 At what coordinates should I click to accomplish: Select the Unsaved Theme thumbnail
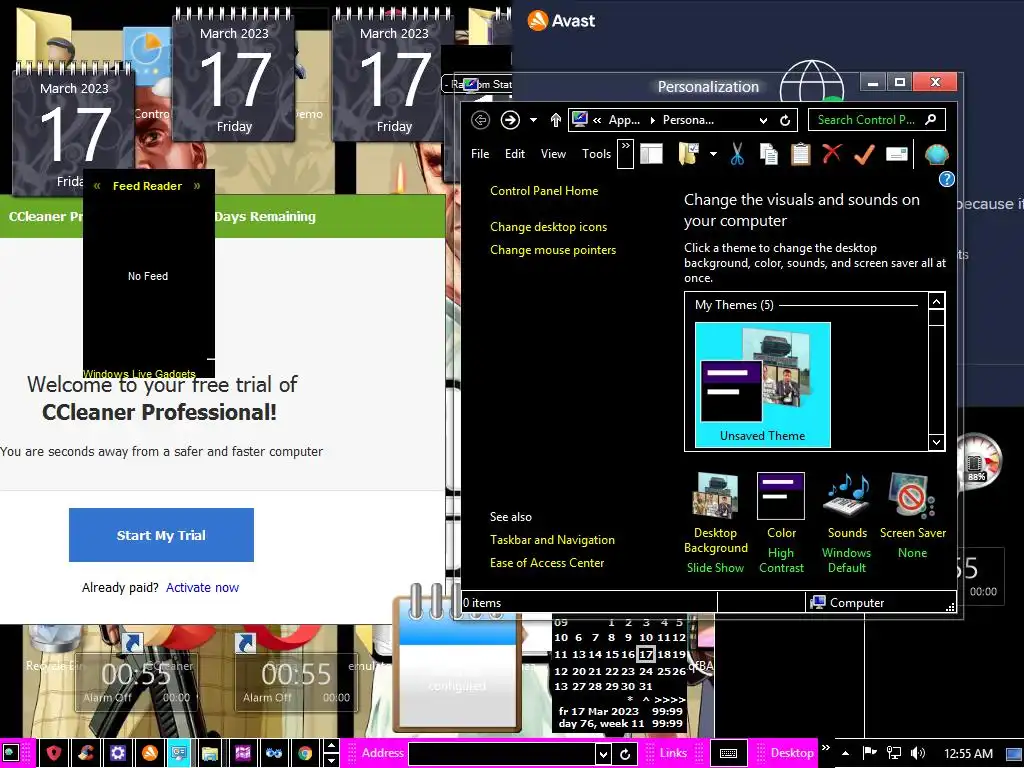click(x=763, y=385)
